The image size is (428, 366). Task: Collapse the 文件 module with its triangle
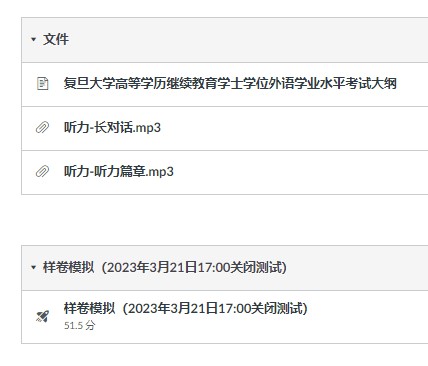33,39
